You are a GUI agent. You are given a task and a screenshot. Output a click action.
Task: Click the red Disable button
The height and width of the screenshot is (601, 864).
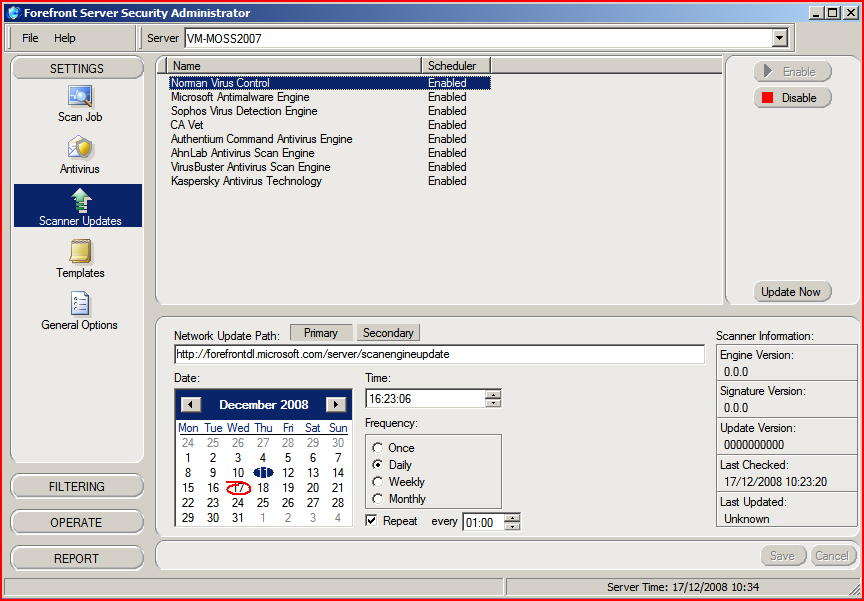(792, 98)
